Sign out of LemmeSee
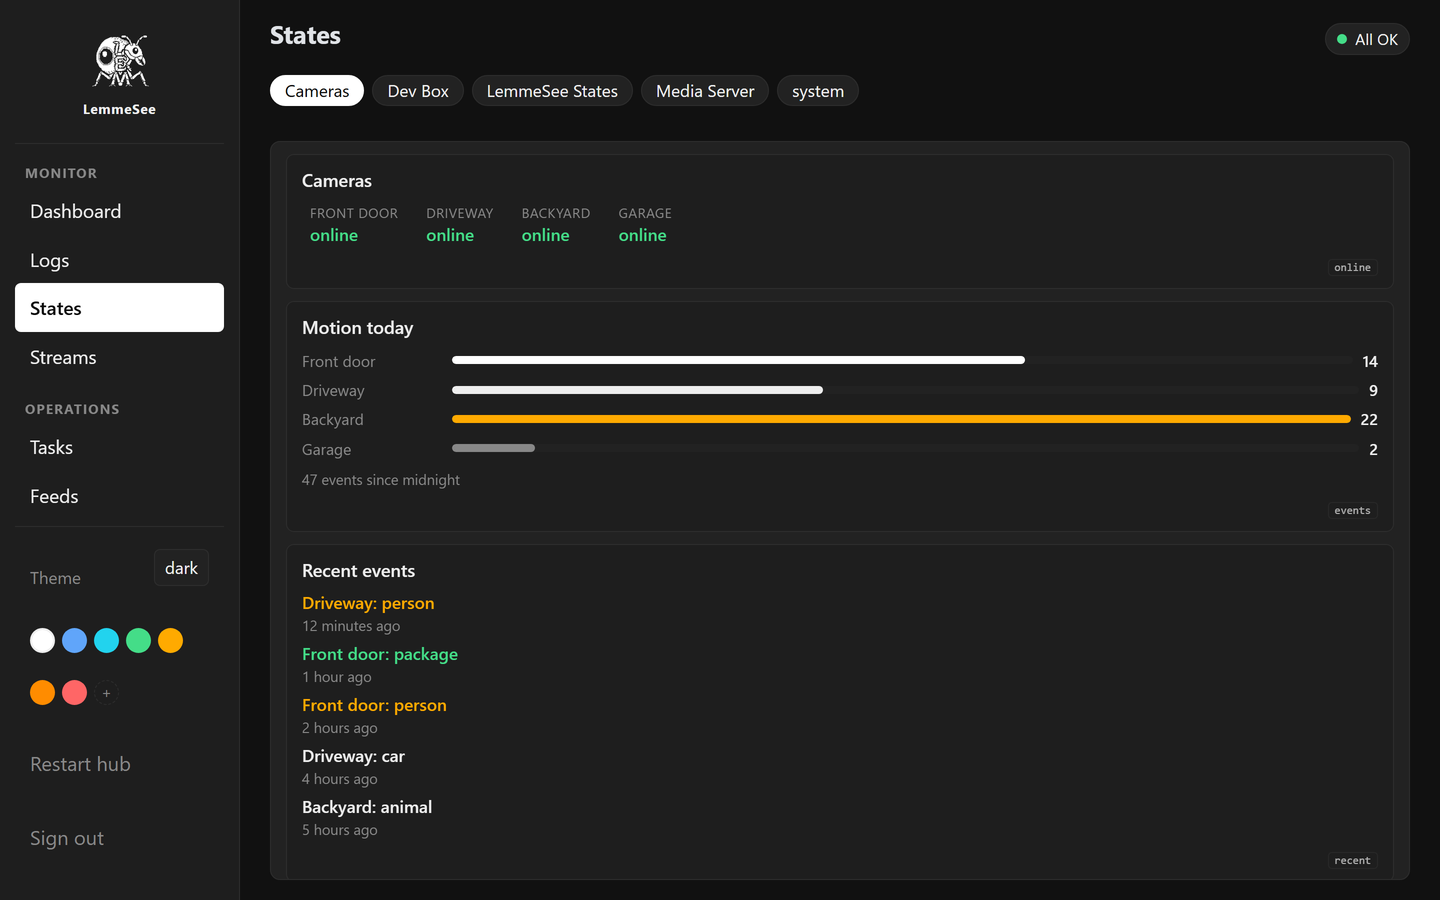This screenshot has width=1440, height=900. pyautogui.click(x=67, y=838)
